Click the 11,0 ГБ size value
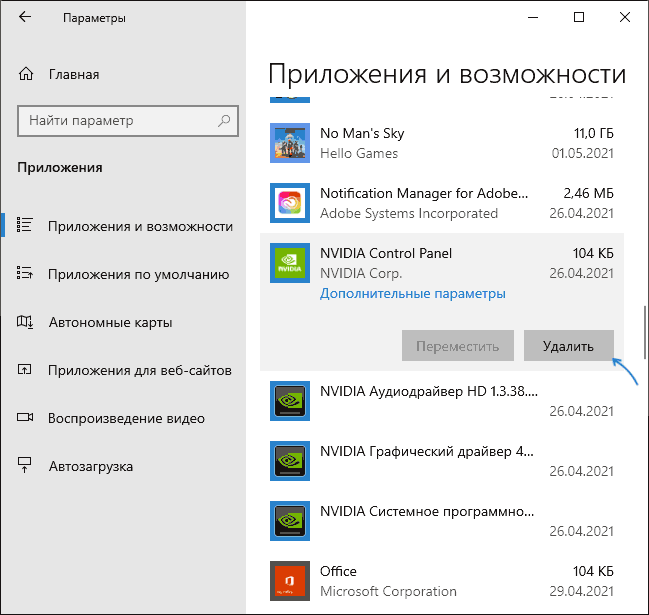Image resolution: width=649 pixels, height=615 pixels. point(594,133)
